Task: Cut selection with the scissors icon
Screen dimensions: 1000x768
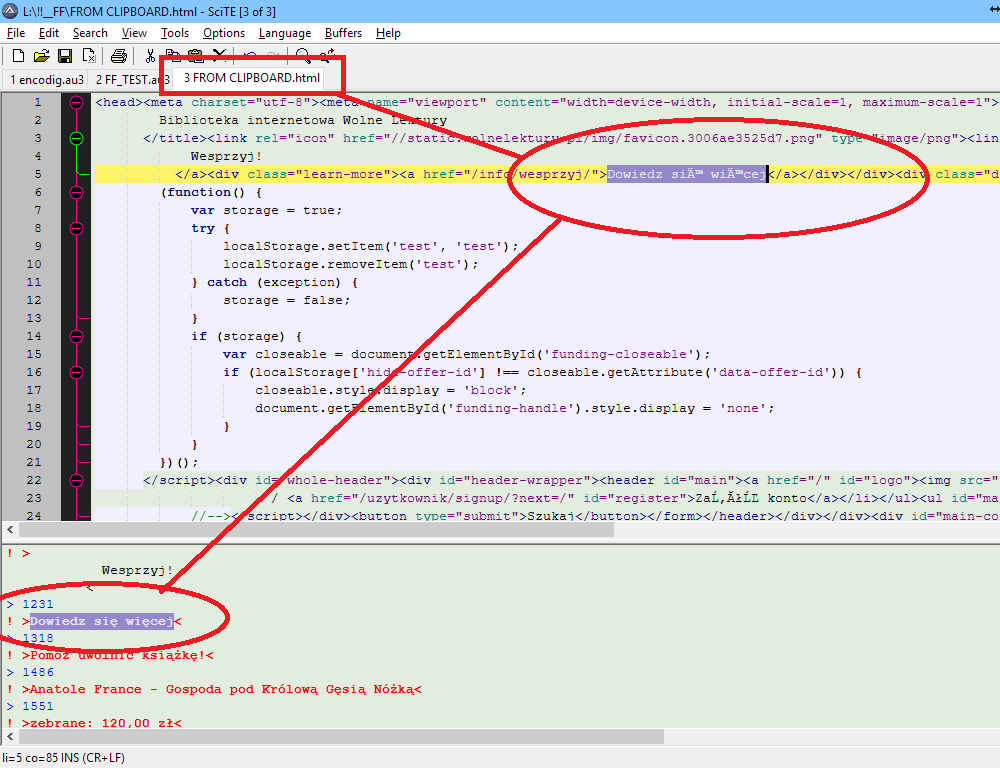Action: coord(150,56)
